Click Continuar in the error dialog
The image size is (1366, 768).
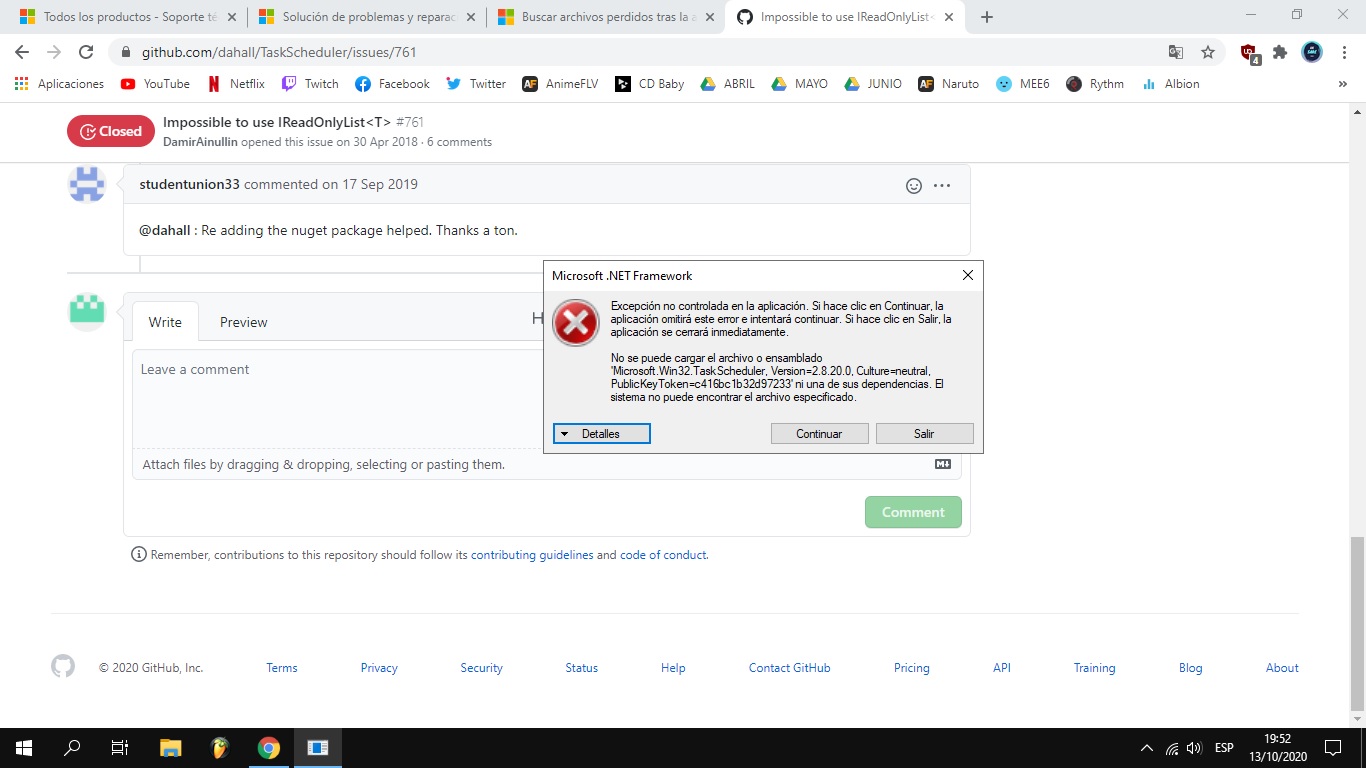click(x=819, y=433)
